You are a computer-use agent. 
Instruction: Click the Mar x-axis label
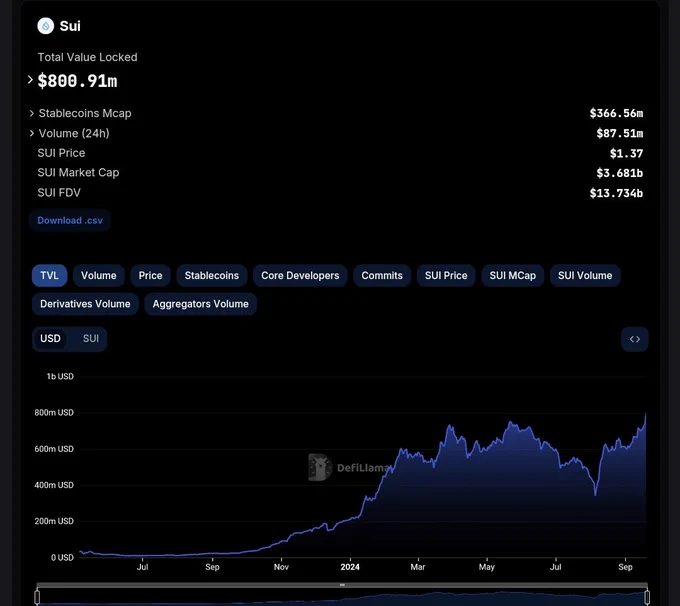(418, 567)
